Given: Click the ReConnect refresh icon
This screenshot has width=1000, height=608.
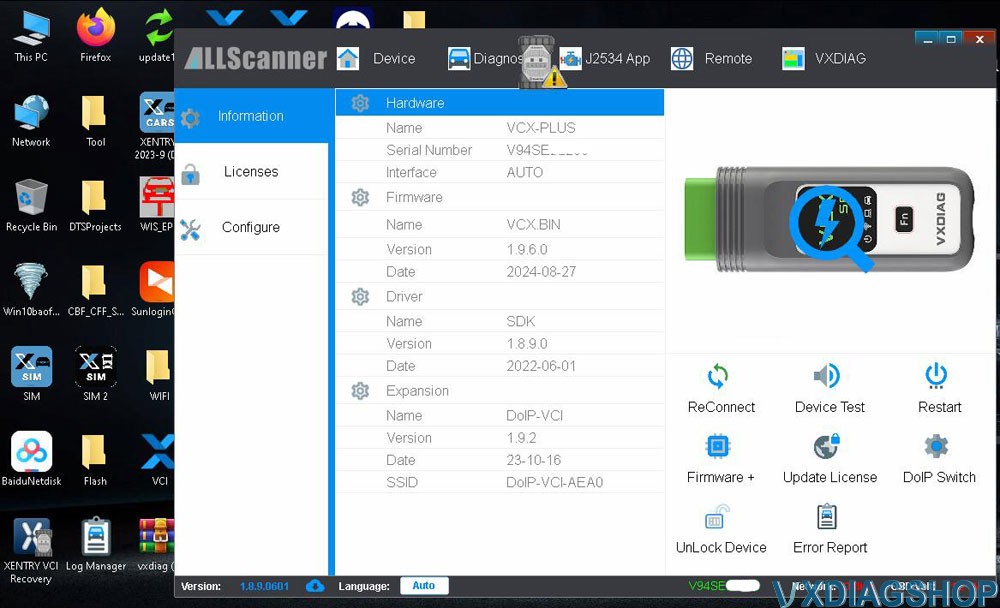Looking at the screenshot, I should [718, 376].
